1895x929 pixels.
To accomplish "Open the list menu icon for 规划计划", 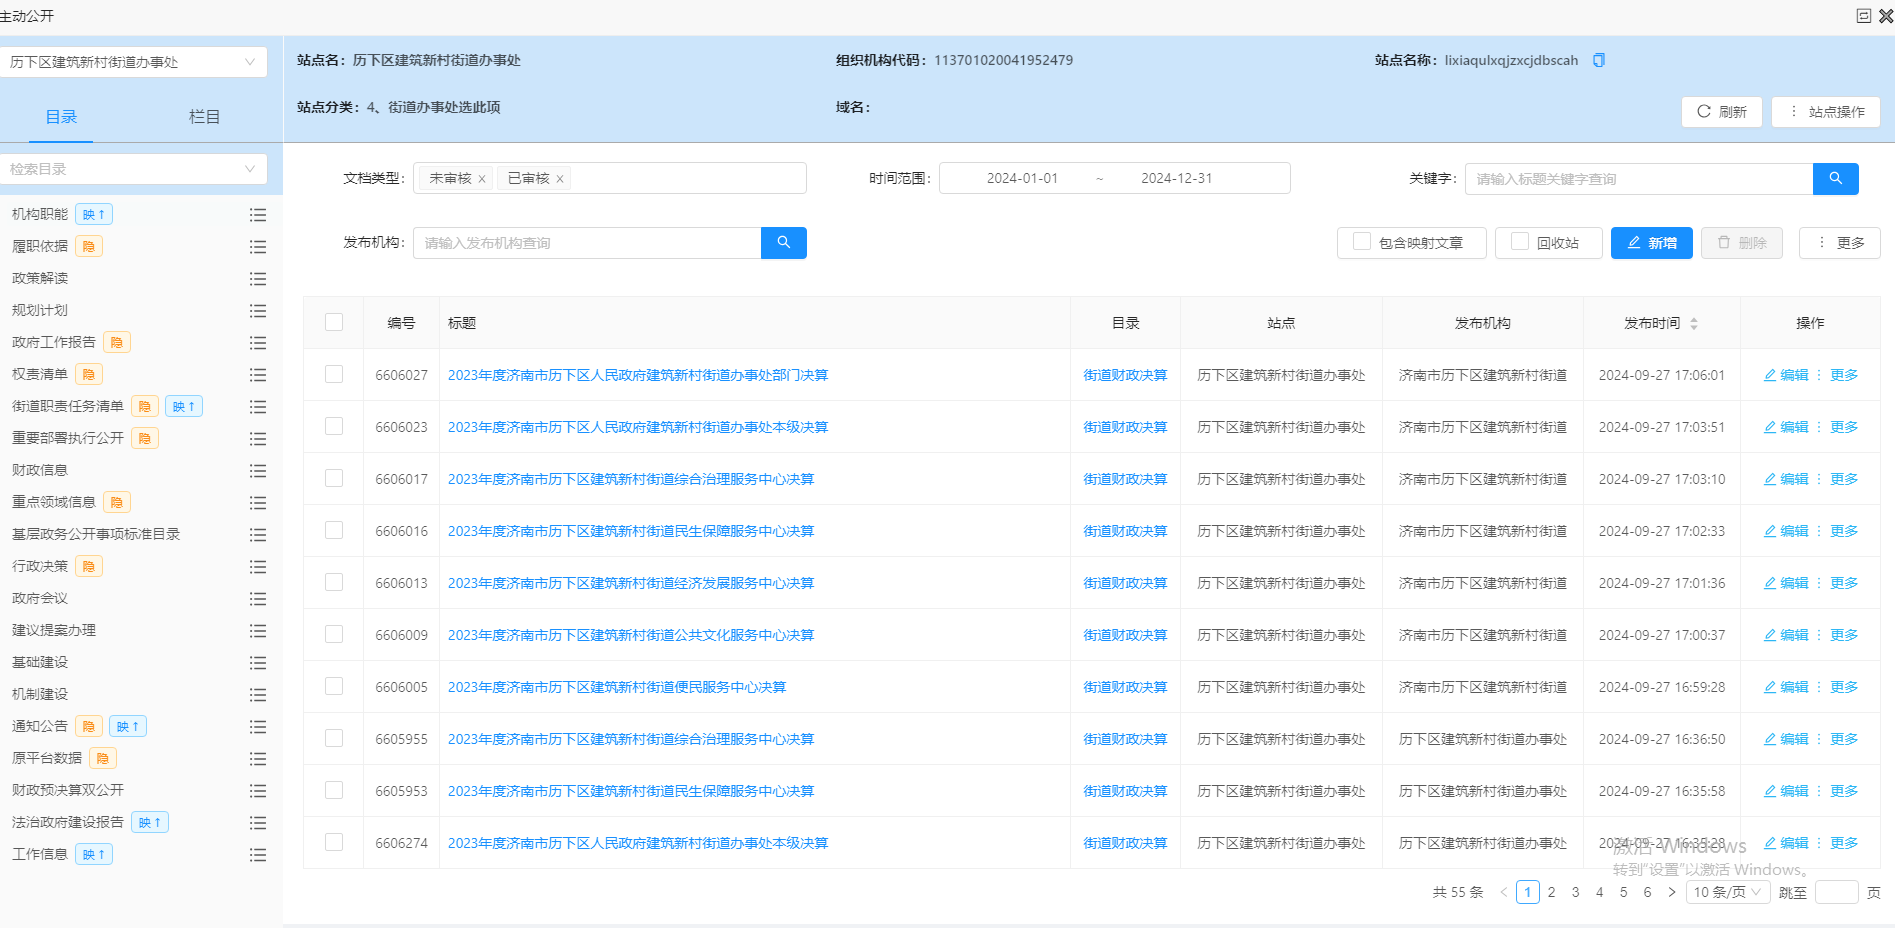I will click(258, 311).
